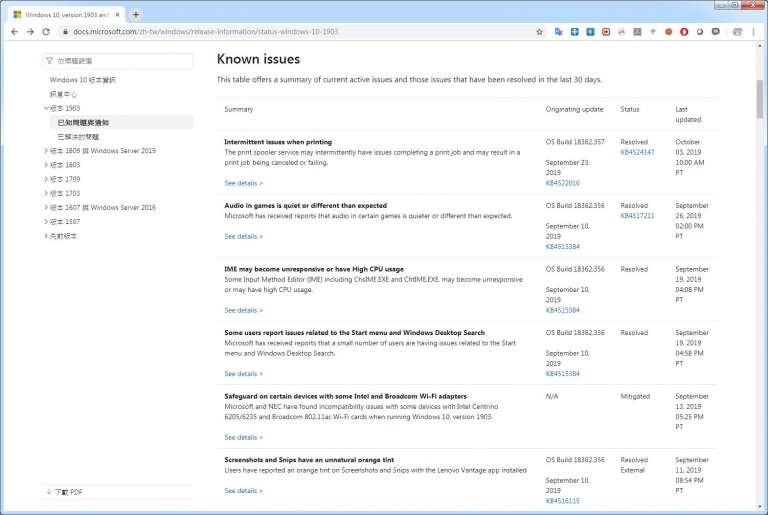Screen dimensions: 768x515
Task: Select the Windows 10 版本資訊 sidebar item
Action: [82, 80]
